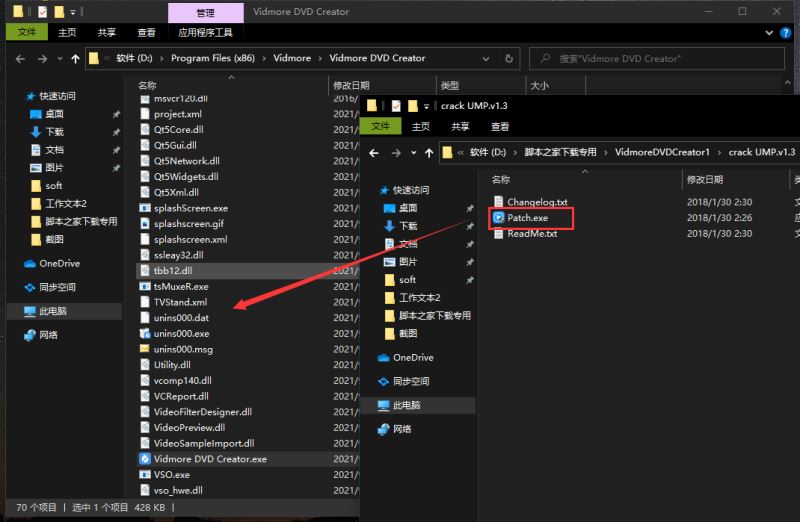
Task: Open soft folder in crack UMP window sidebar
Action: tap(399, 280)
